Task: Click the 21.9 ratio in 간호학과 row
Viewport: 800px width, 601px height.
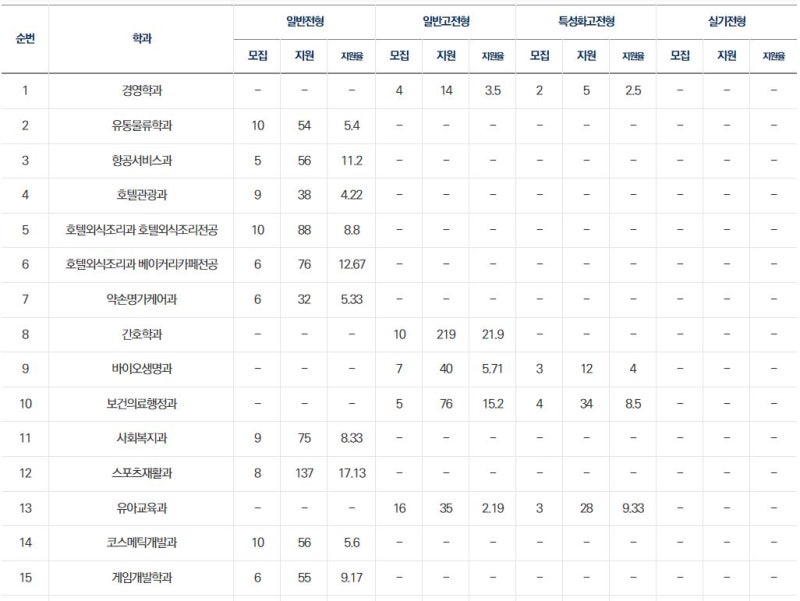Action: 492,334
